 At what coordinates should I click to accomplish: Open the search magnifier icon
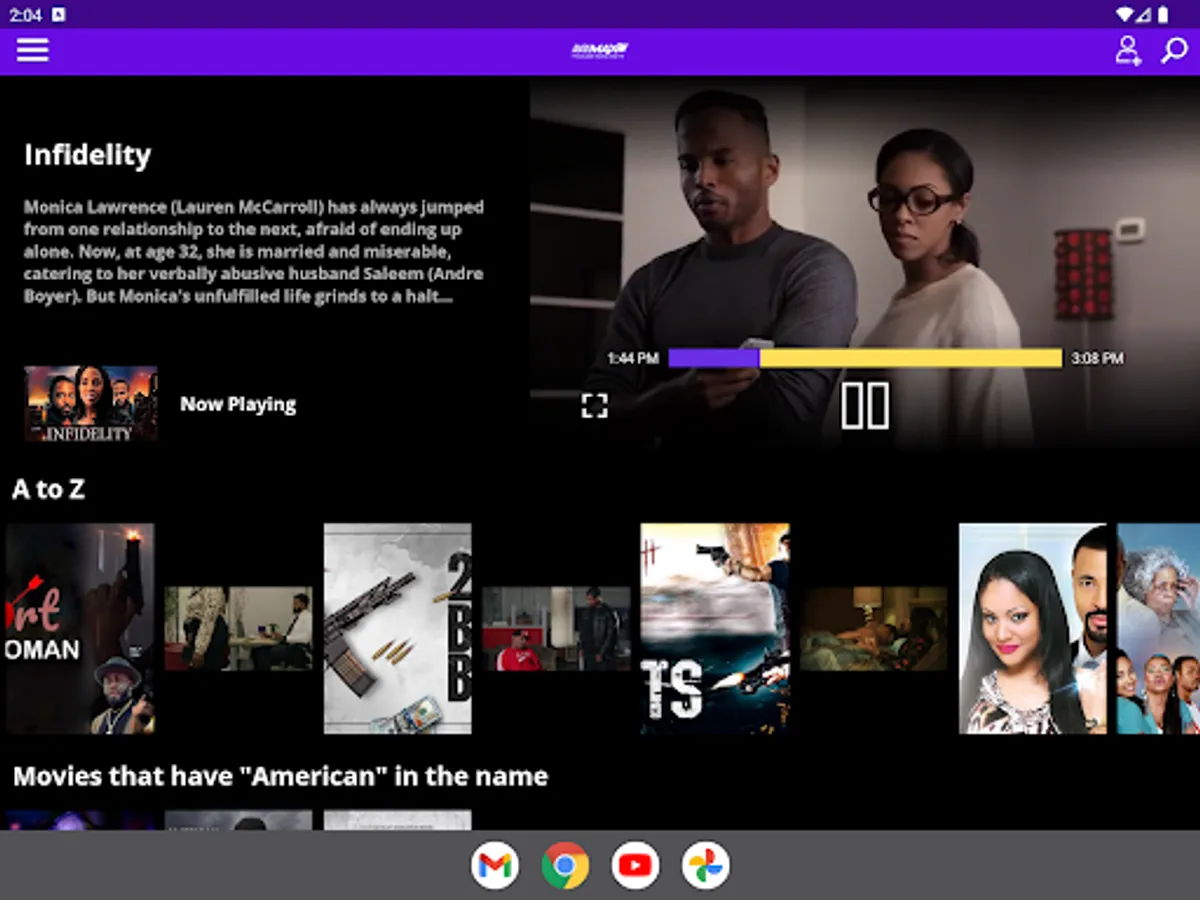pyautogui.click(x=1174, y=50)
